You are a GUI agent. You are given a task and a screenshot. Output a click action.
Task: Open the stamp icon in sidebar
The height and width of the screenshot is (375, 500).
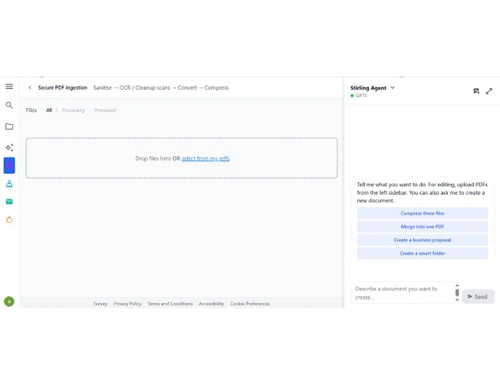pyautogui.click(x=9, y=184)
